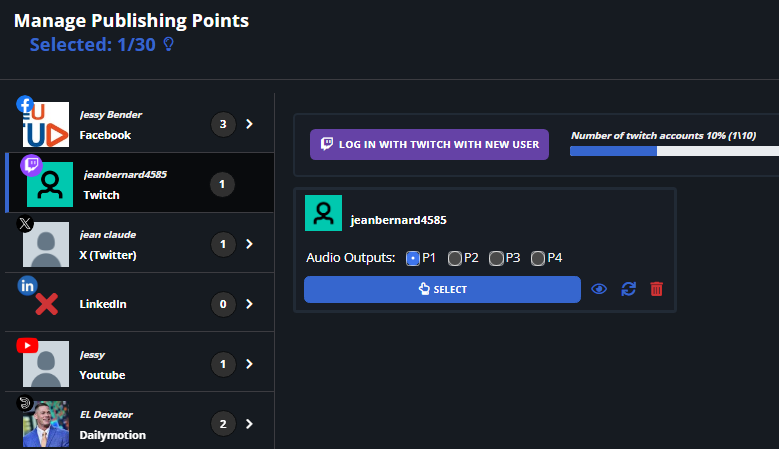779x449 pixels.
Task: Toggle the eye visibility icon for jeanbernard4585
Action: (599, 289)
